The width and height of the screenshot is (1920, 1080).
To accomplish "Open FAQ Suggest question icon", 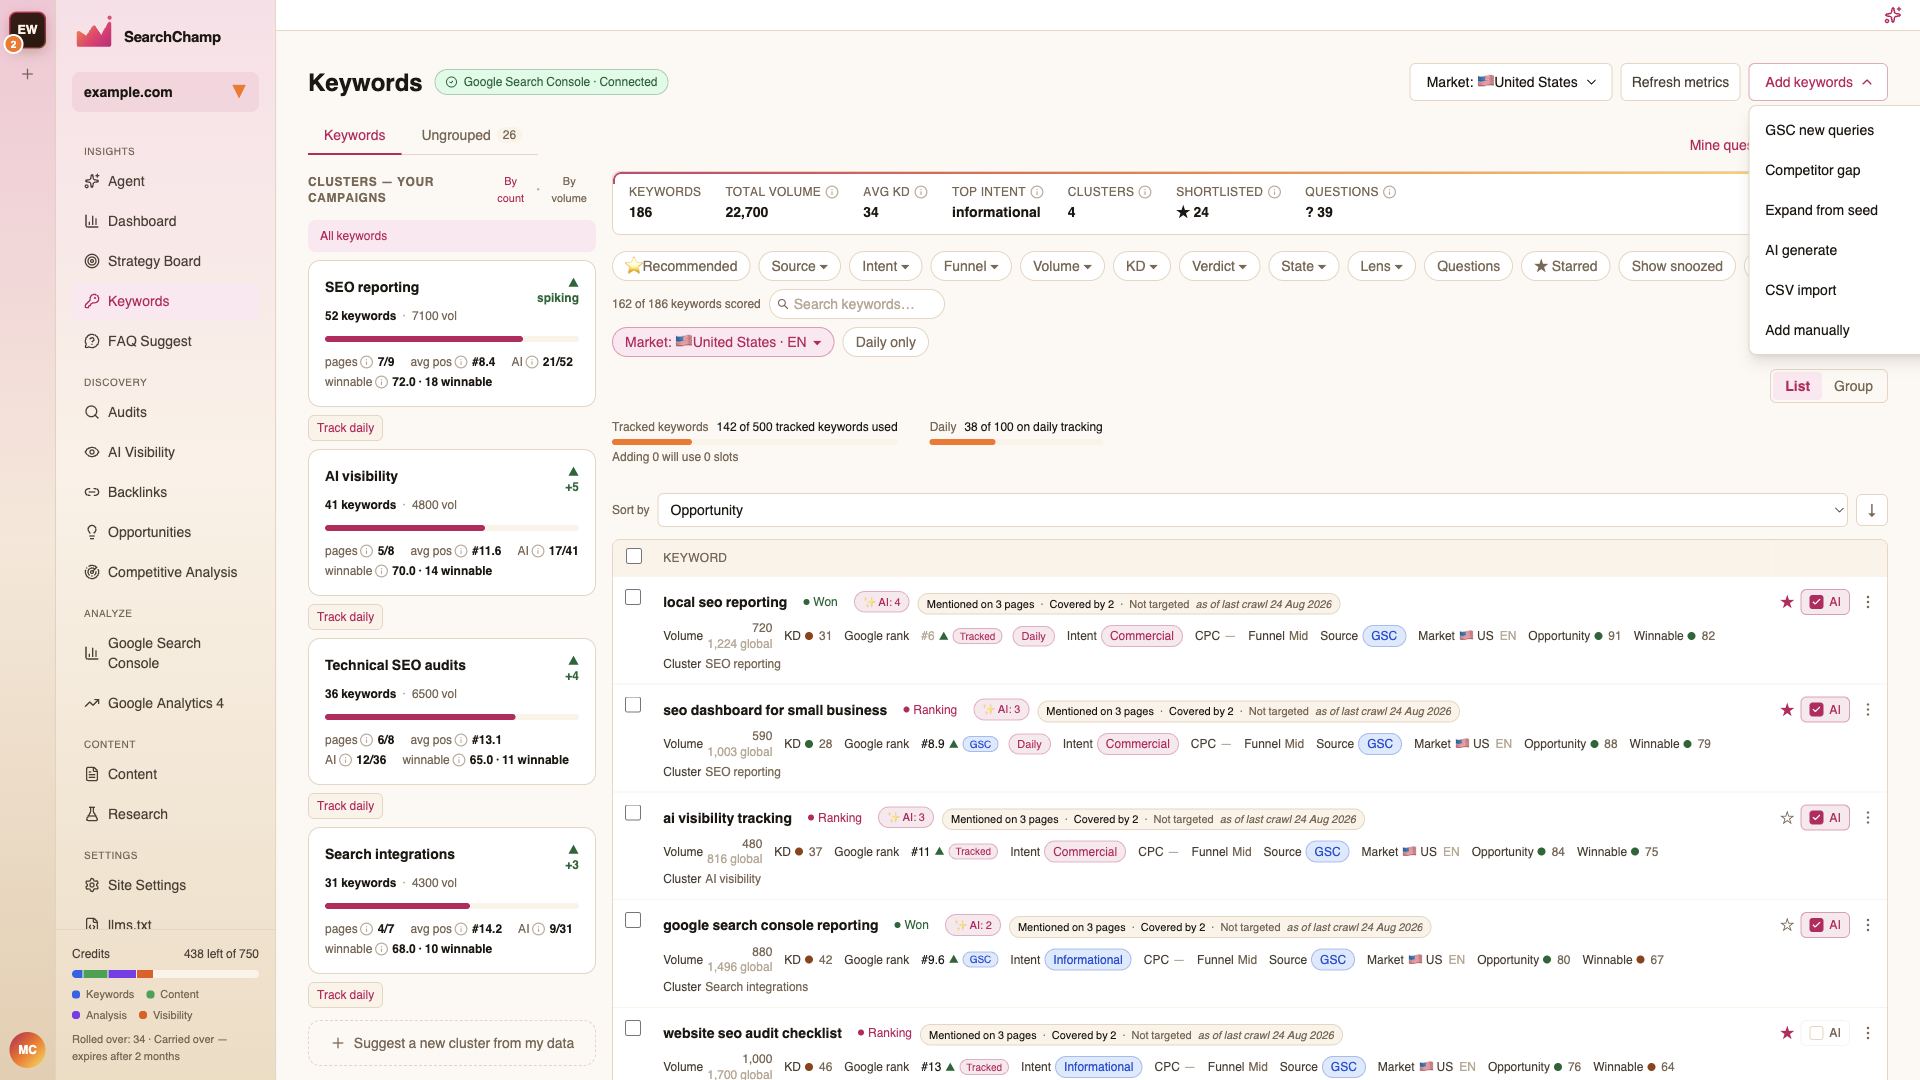I will (x=92, y=341).
